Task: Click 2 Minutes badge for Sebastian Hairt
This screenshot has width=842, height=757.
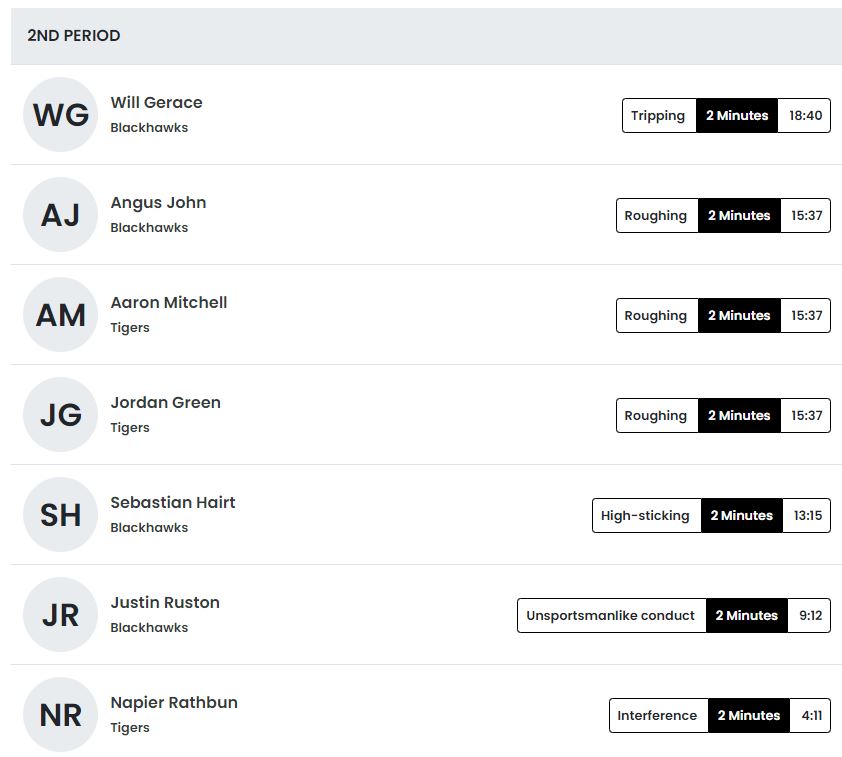Action: coord(742,515)
